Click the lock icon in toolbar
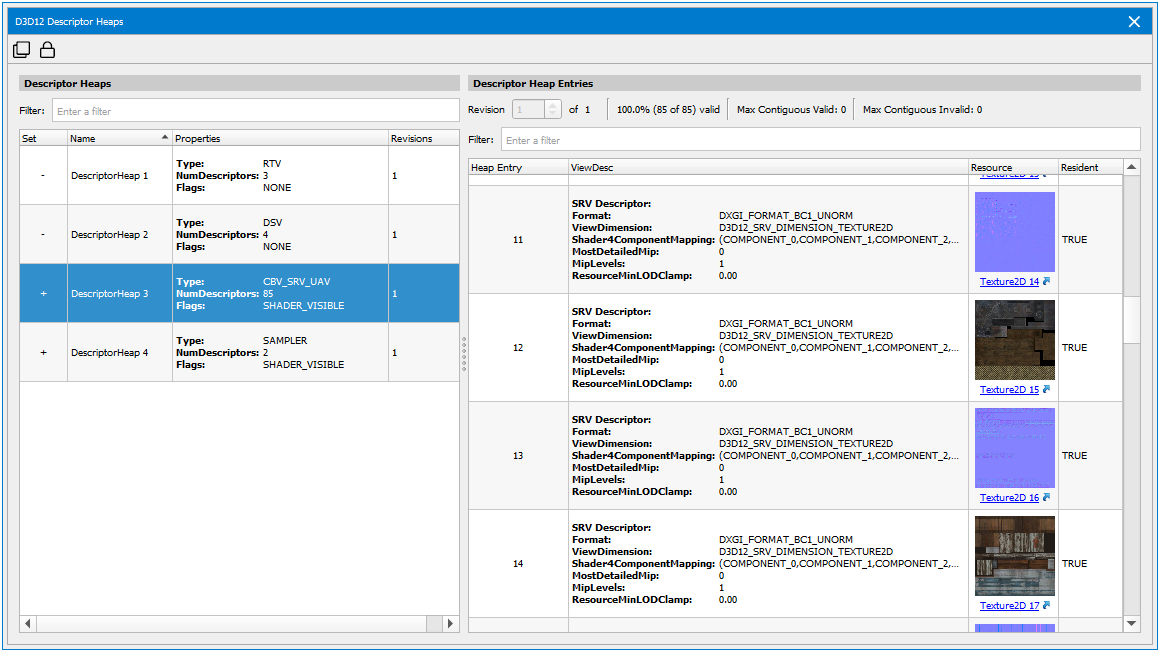Viewport: 1161px width, 653px height. (47, 50)
